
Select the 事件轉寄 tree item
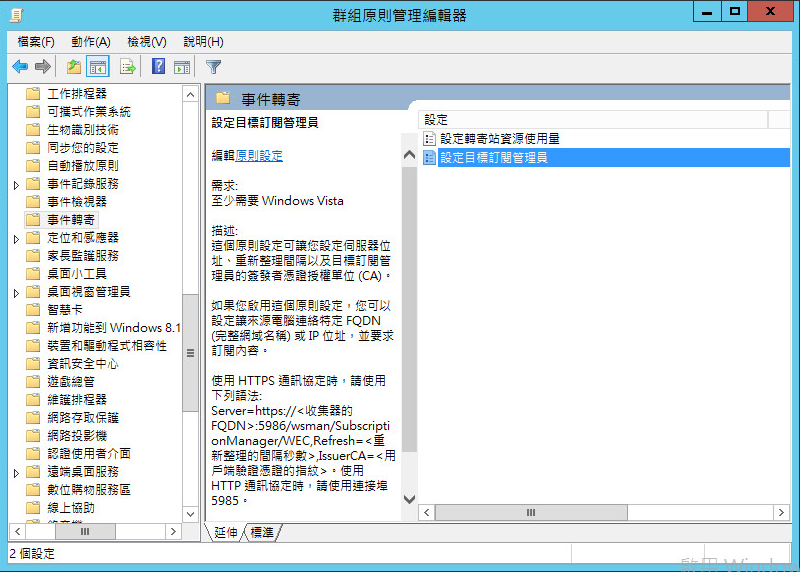click(x=71, y=219)
